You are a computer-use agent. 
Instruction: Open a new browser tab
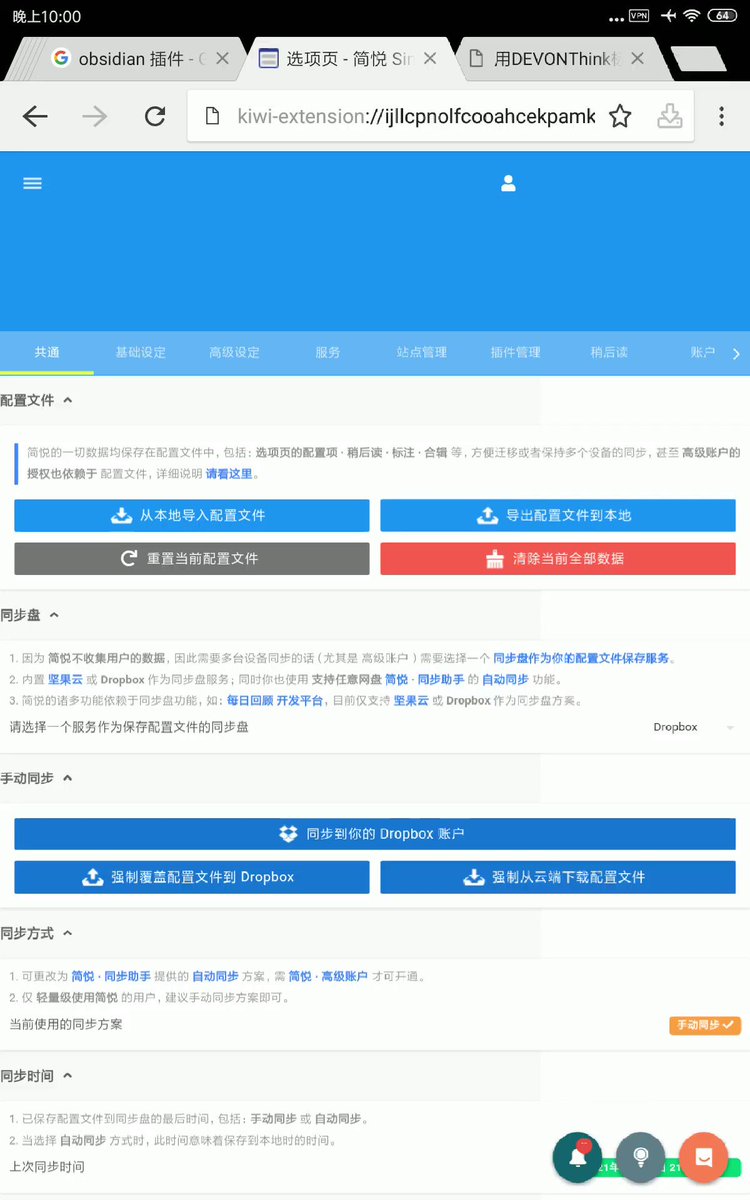(698, 59)
